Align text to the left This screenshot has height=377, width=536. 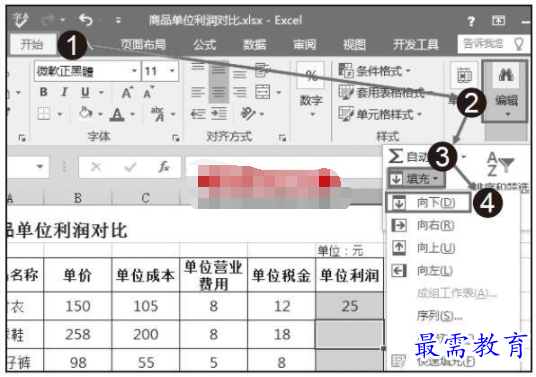point(198,92)
